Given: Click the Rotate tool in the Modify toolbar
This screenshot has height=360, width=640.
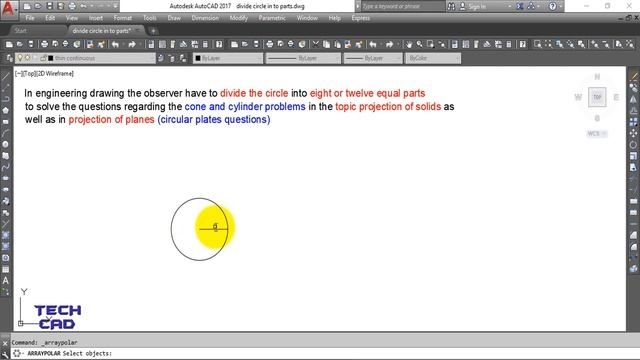Looking at the screenshot, I should [633, 144].
